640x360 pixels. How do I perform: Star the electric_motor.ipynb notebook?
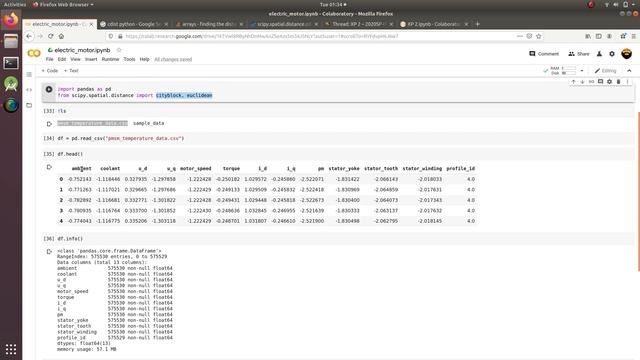tap(119, 50)
